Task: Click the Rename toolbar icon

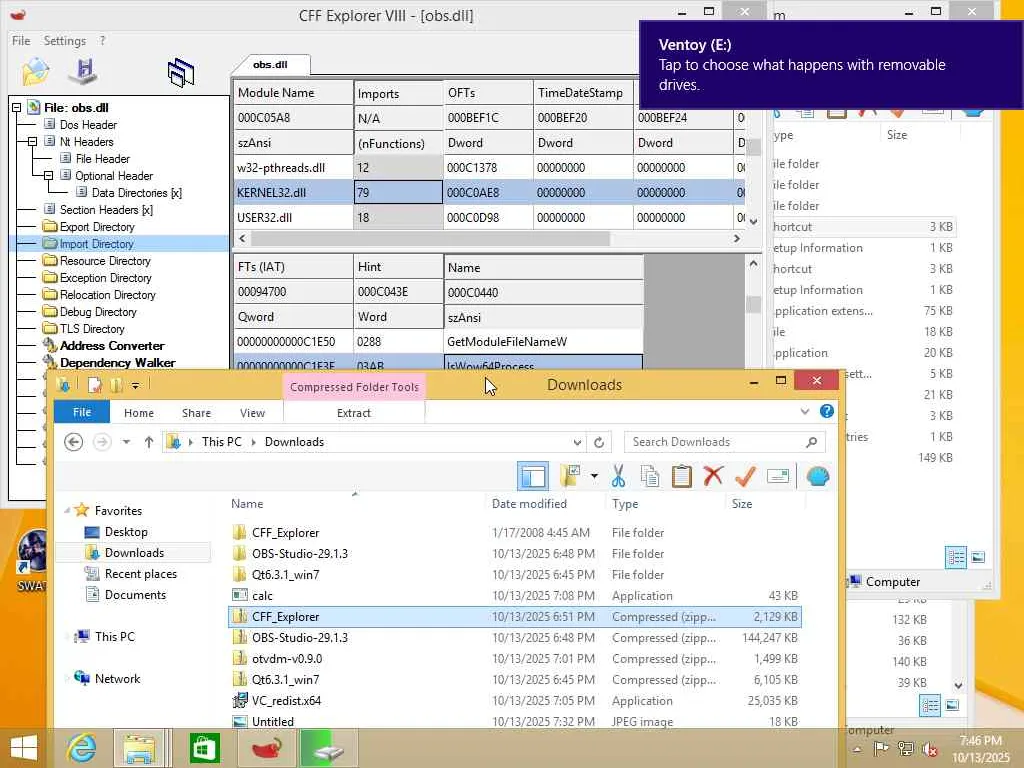Action: (778, 476)
